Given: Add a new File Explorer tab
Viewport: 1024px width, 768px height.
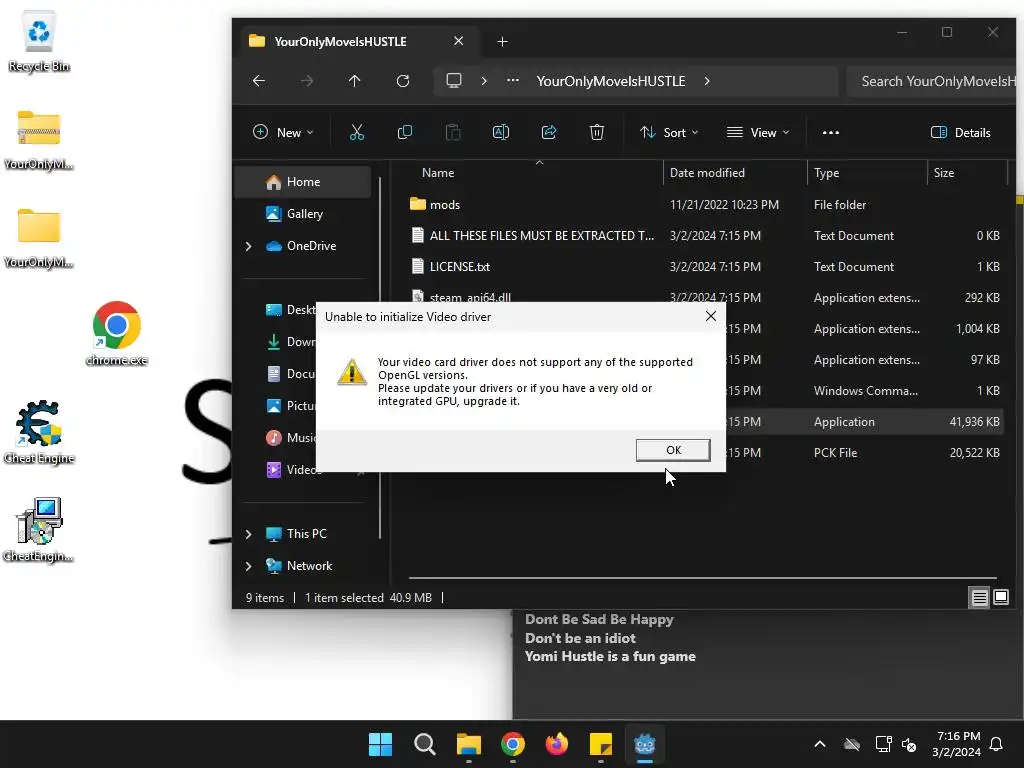Looking at the screenshot, I should [502, 42].
